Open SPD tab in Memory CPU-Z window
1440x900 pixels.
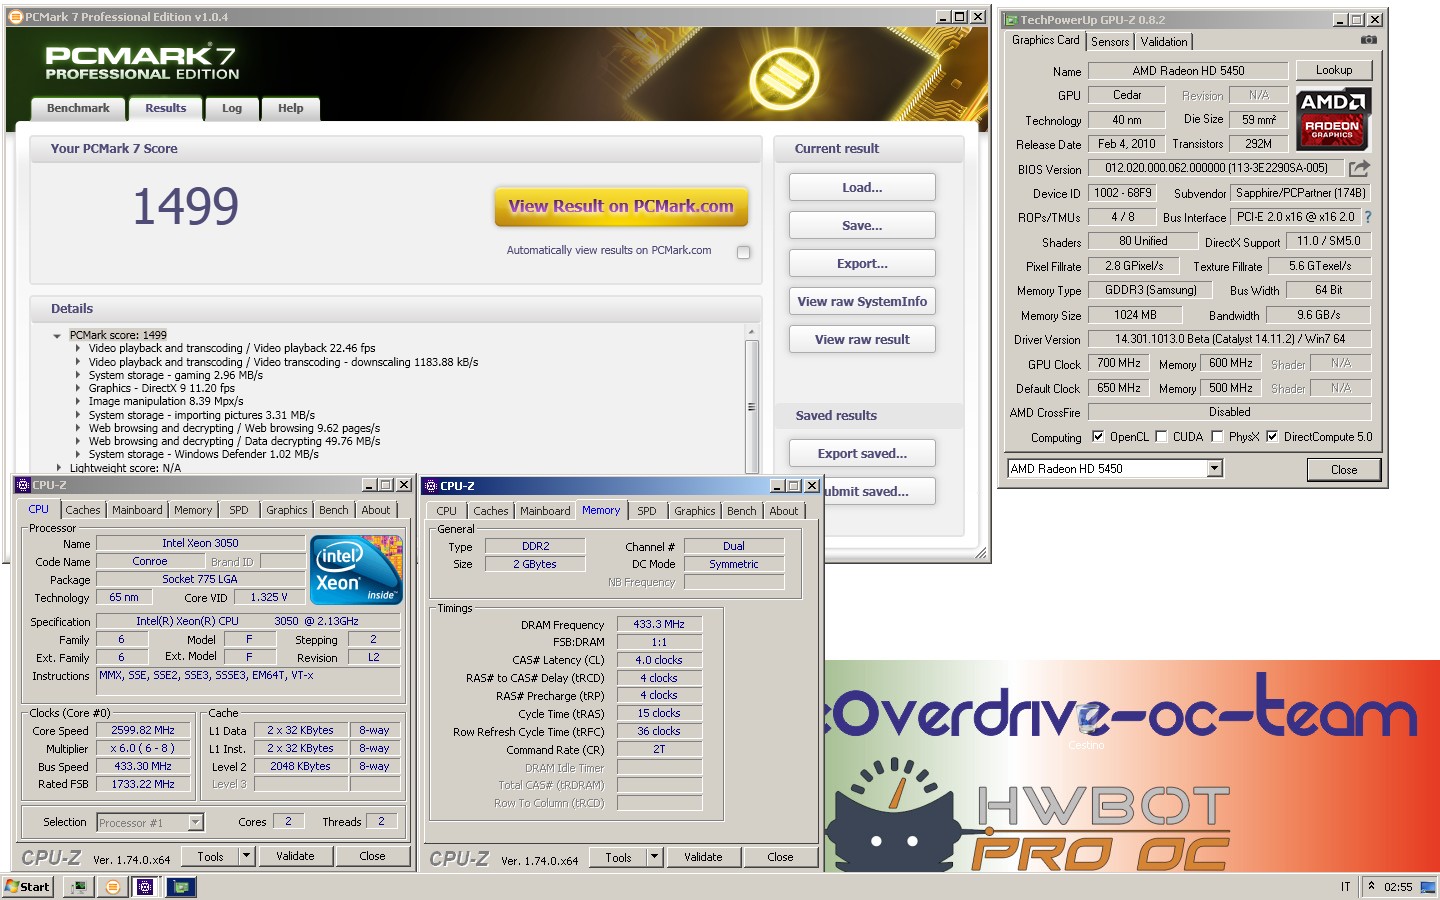coord(647,511)
